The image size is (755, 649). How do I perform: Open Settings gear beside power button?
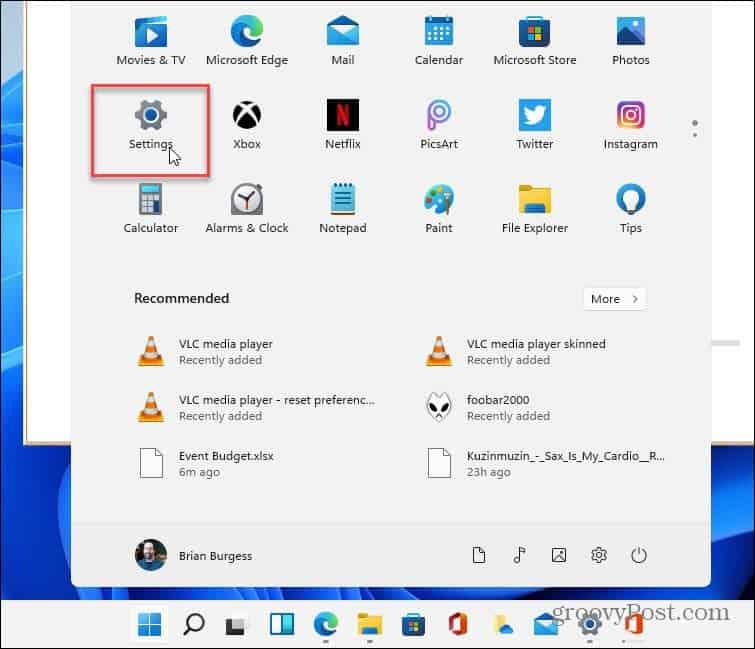599,555
